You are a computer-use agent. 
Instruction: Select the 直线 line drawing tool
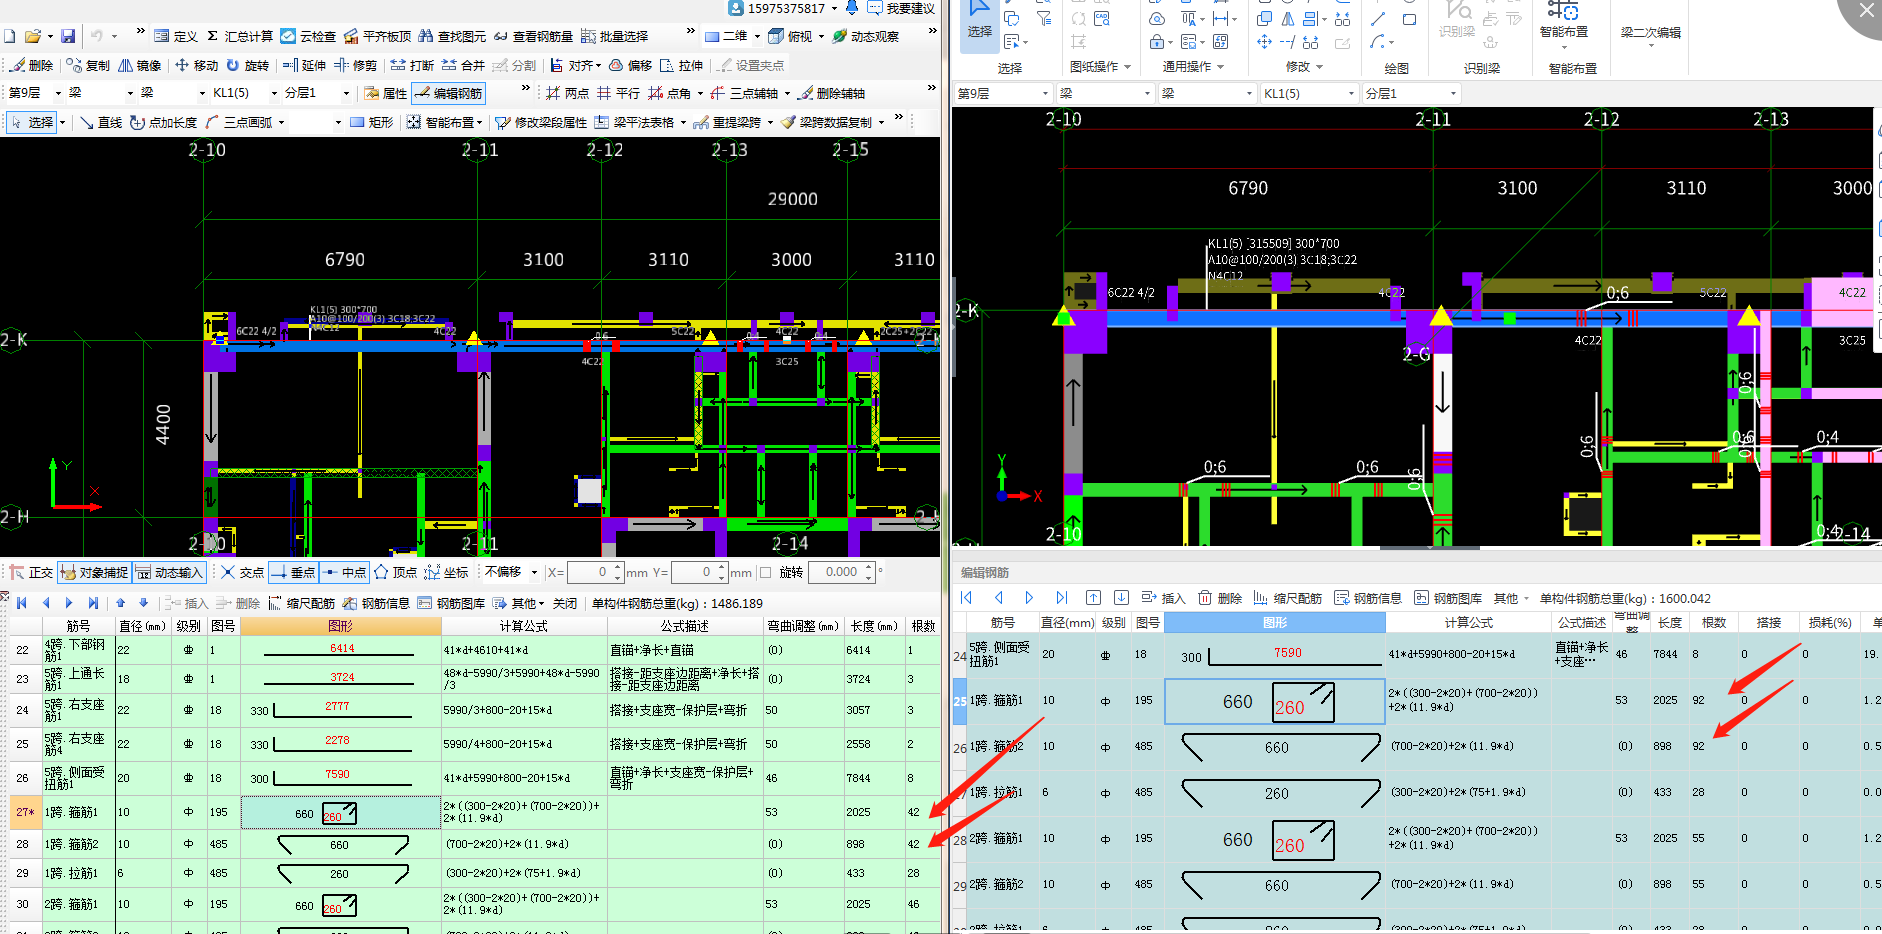[100, 122]
